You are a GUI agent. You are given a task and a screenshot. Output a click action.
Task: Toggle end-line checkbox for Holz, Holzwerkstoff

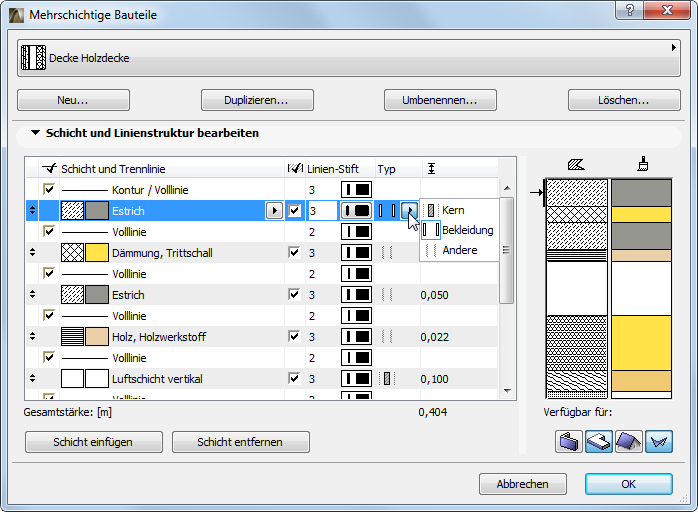coord(294,336)
